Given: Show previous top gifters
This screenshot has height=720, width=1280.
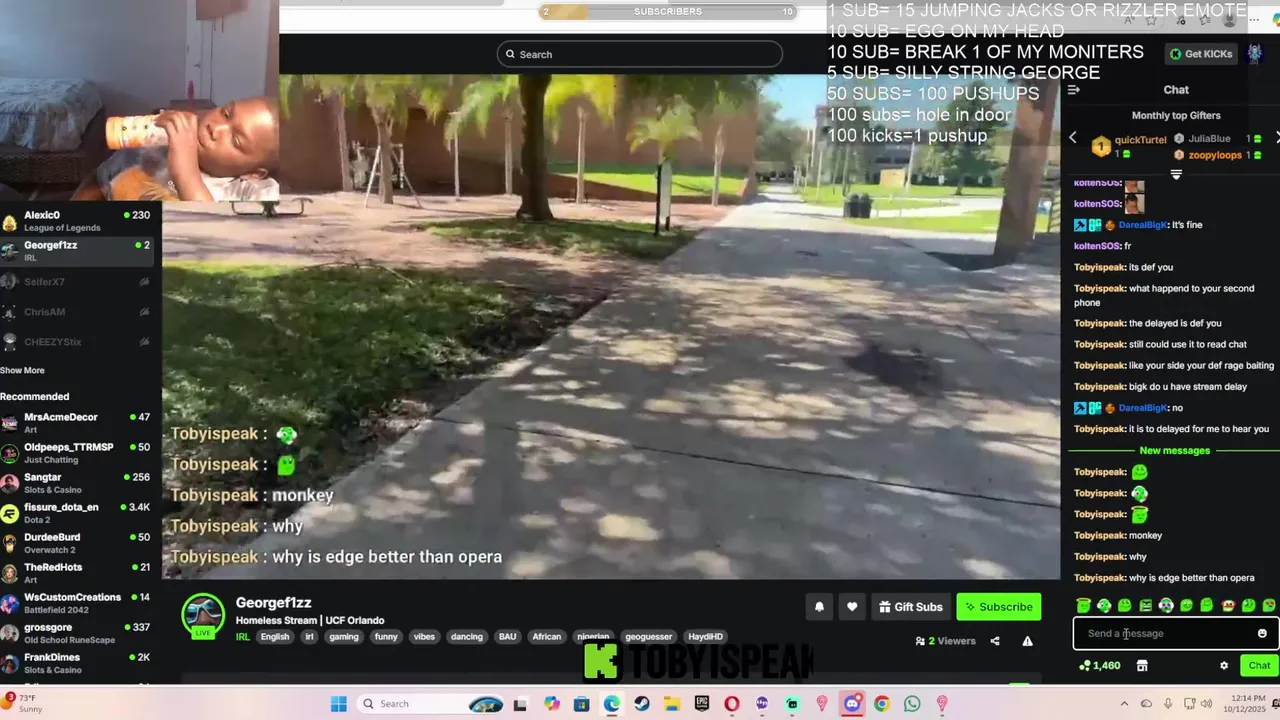Looking at the screenshot, I should click(1073, 138).
